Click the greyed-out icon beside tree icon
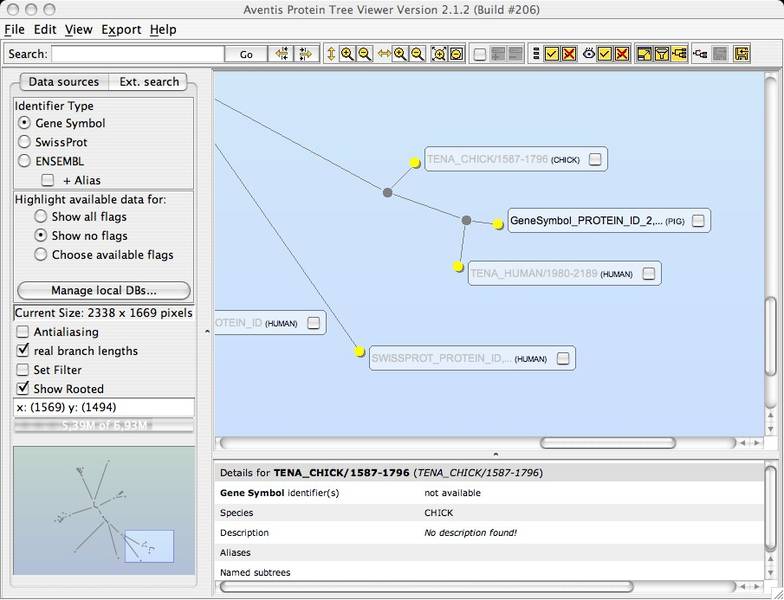This screenshot has height=600, width=784. click(x=720, y=54)
